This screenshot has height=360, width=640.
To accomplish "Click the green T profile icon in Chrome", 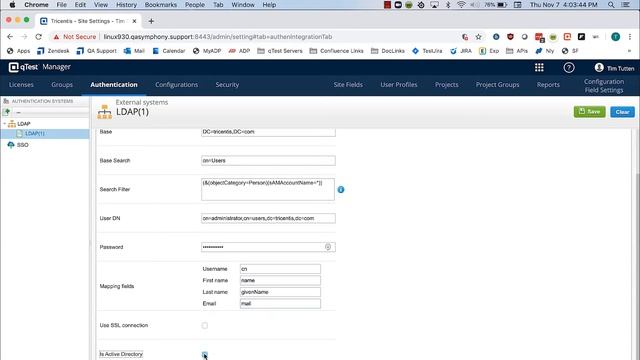I will [616, 37].
